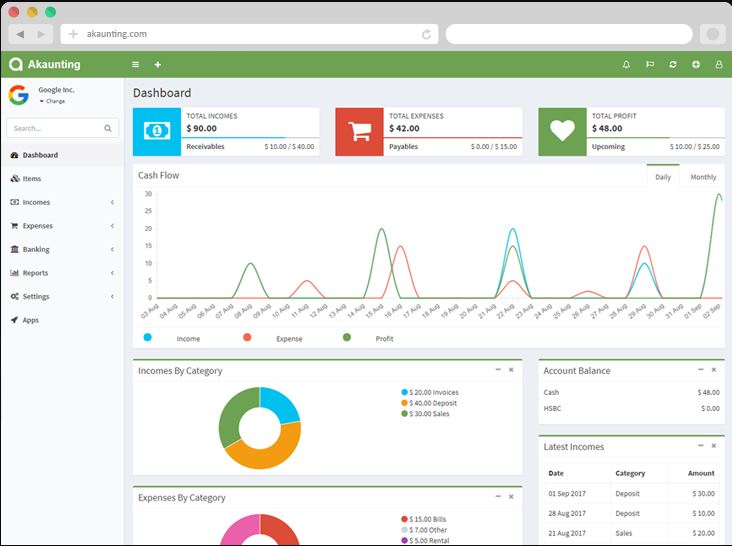Image resolution: width=732 pixels, height=546 pixels.
Task: Click the browser back arrow
Action: point(20,34)
